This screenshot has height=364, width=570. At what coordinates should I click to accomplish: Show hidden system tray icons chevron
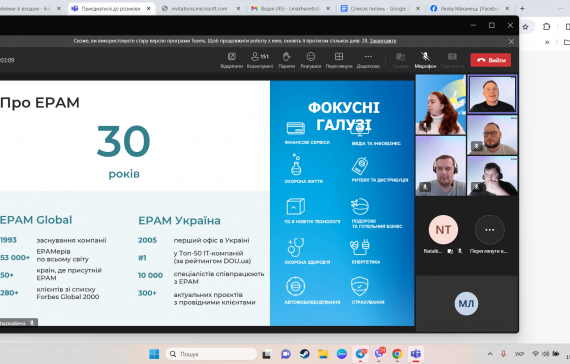[490, 354]
